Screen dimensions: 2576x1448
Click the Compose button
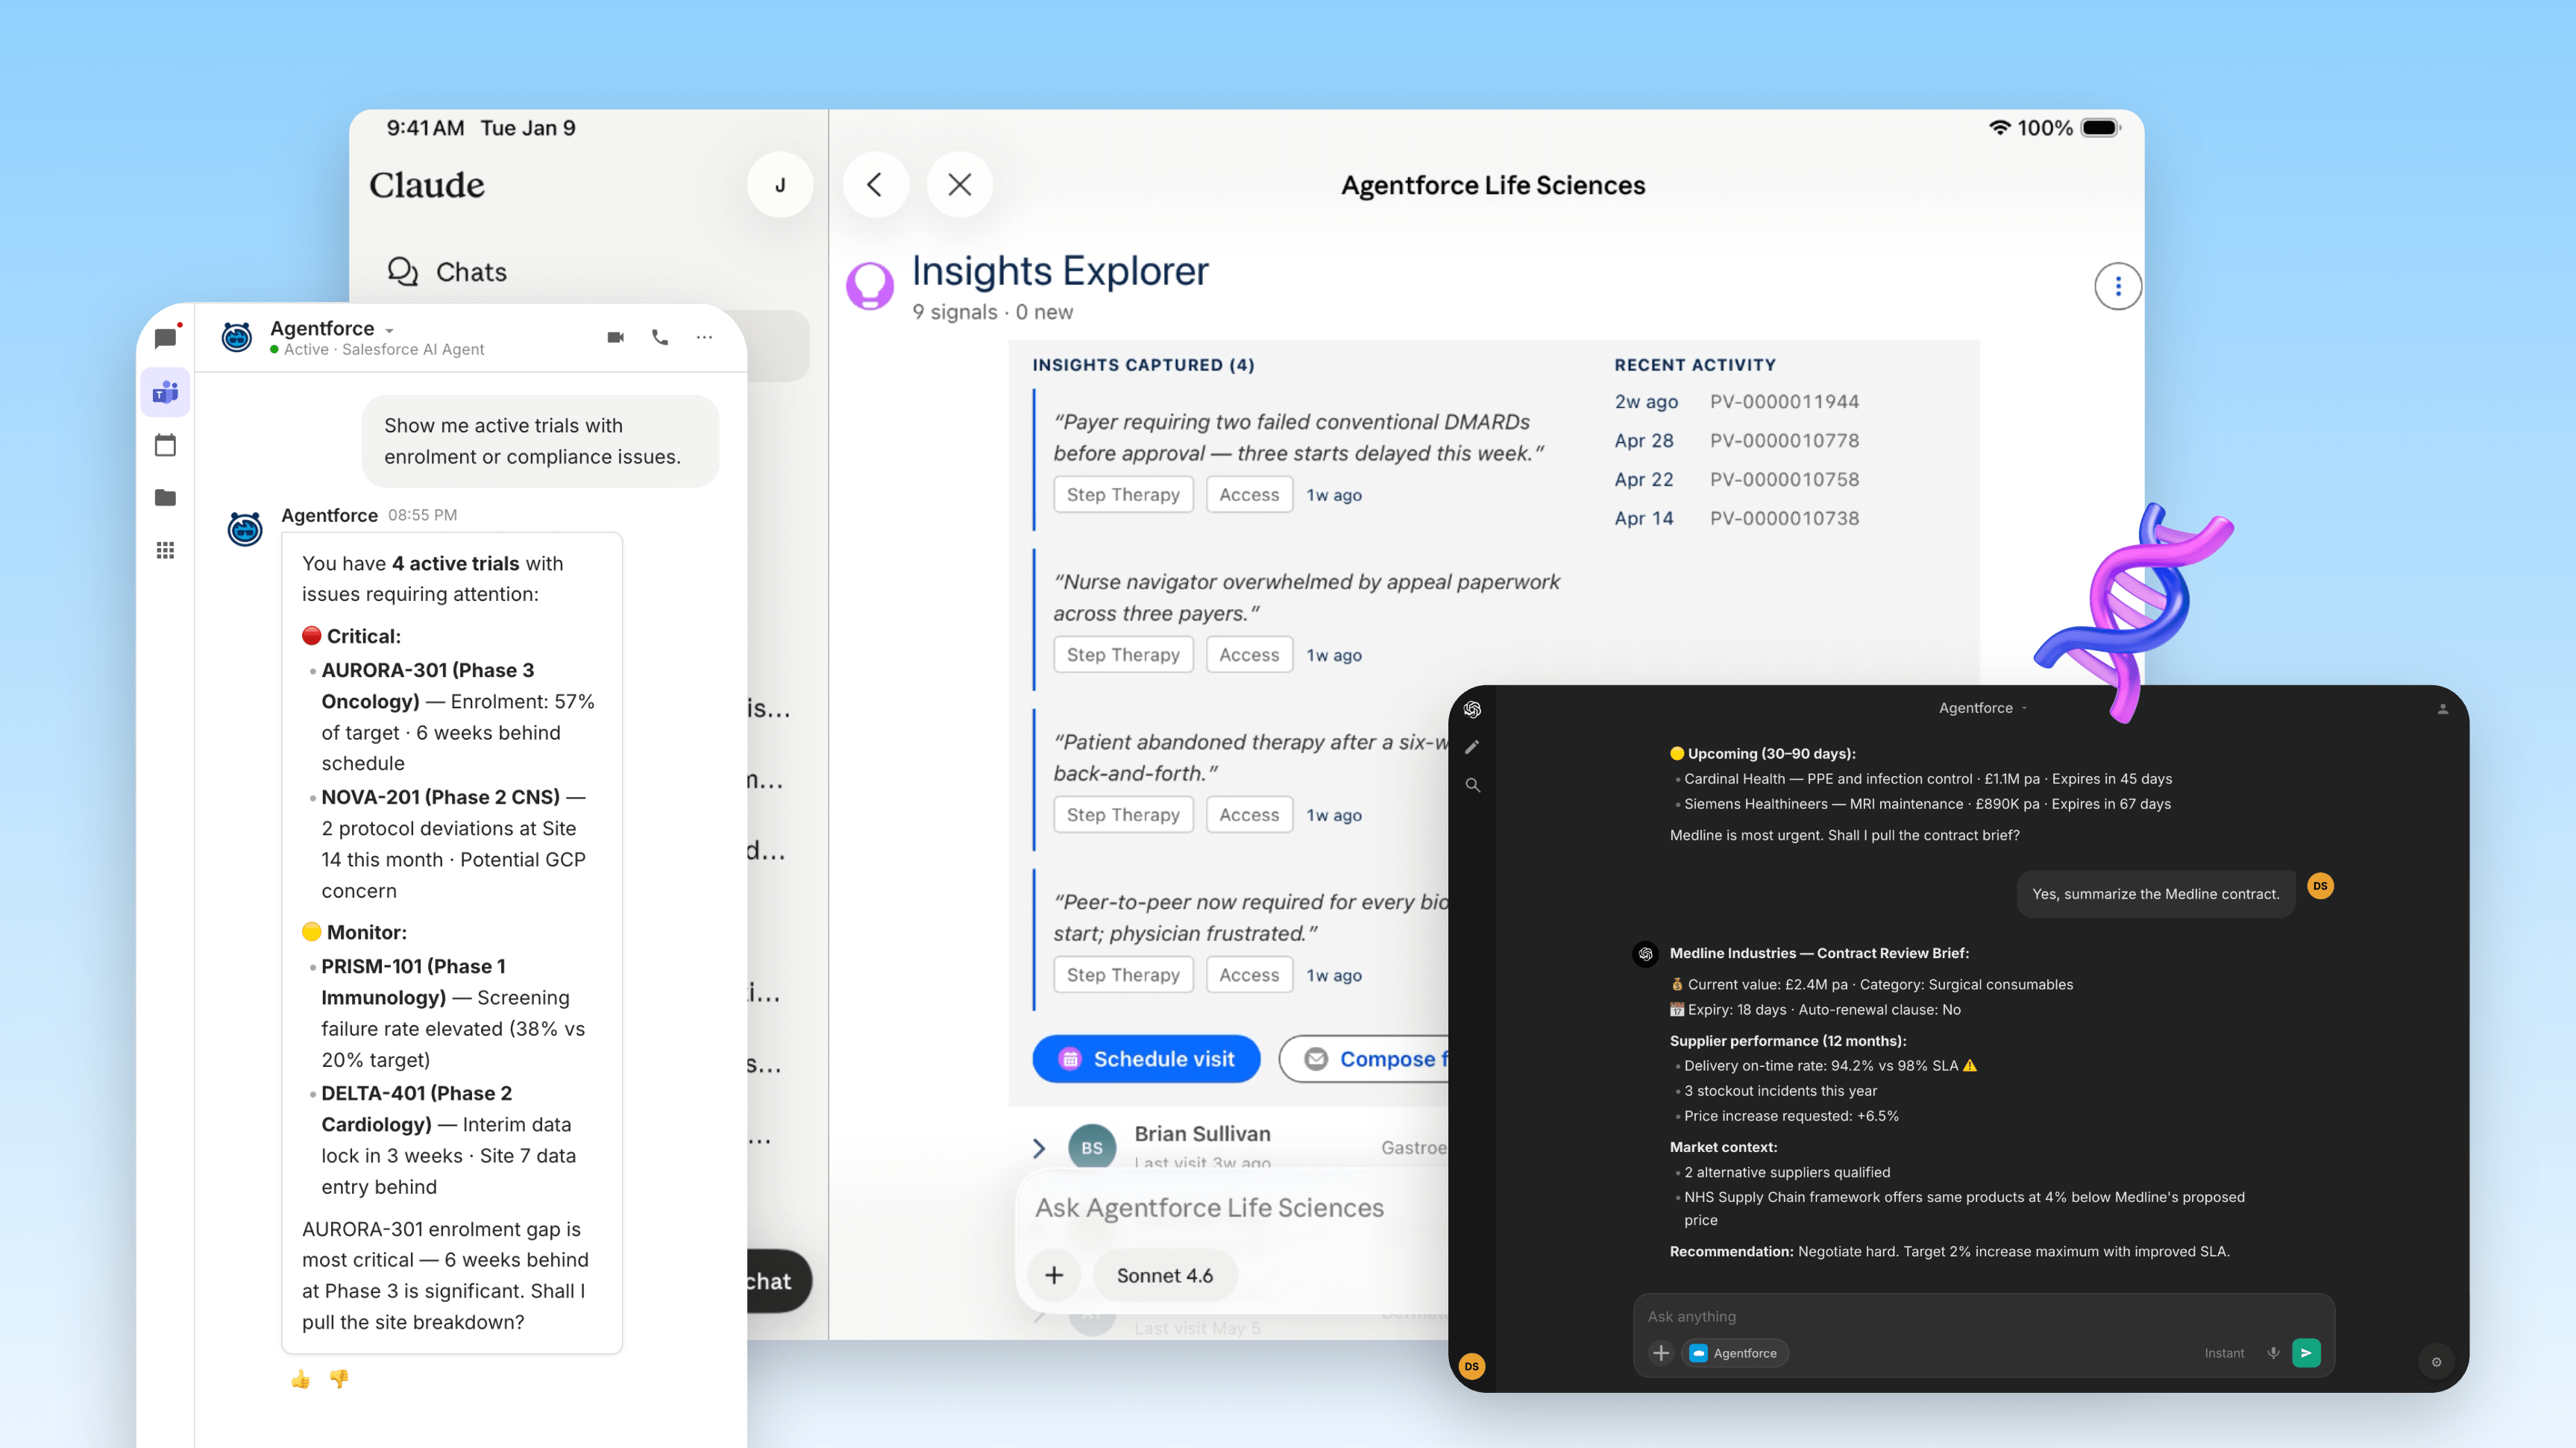(1364, 1059)
